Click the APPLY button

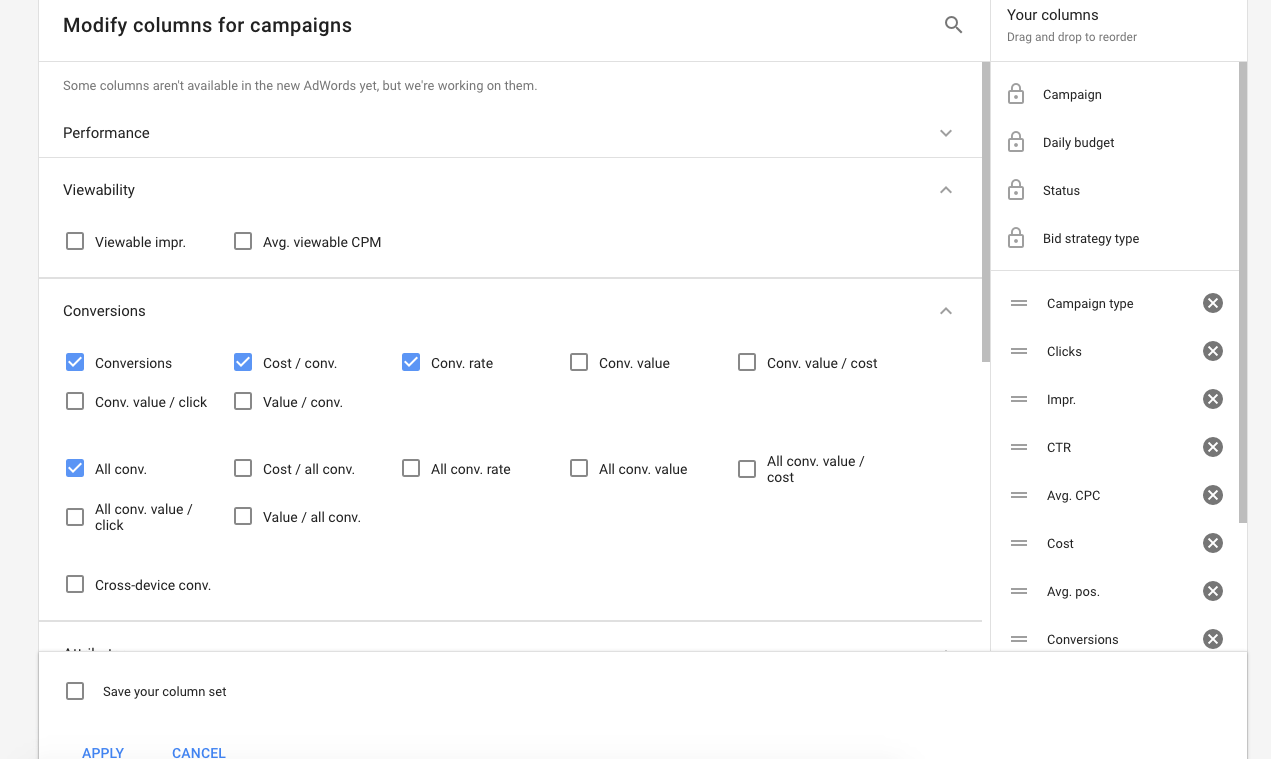pos(103,753)
